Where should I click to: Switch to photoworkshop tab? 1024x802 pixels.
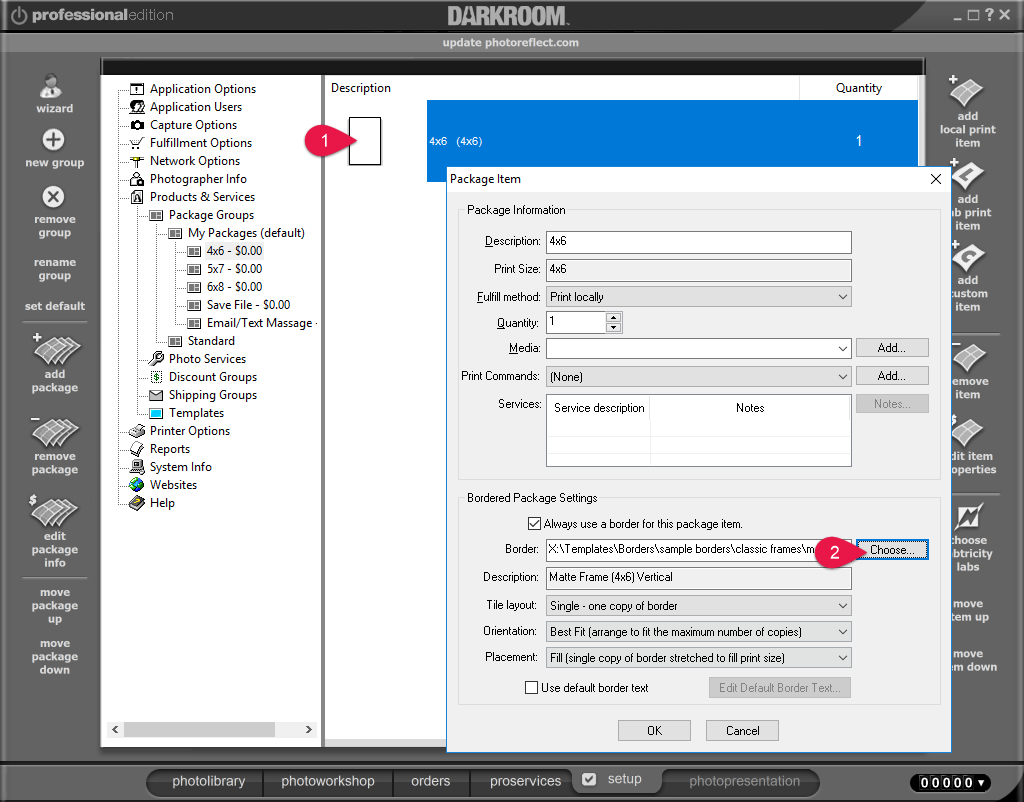pos(328,781)
